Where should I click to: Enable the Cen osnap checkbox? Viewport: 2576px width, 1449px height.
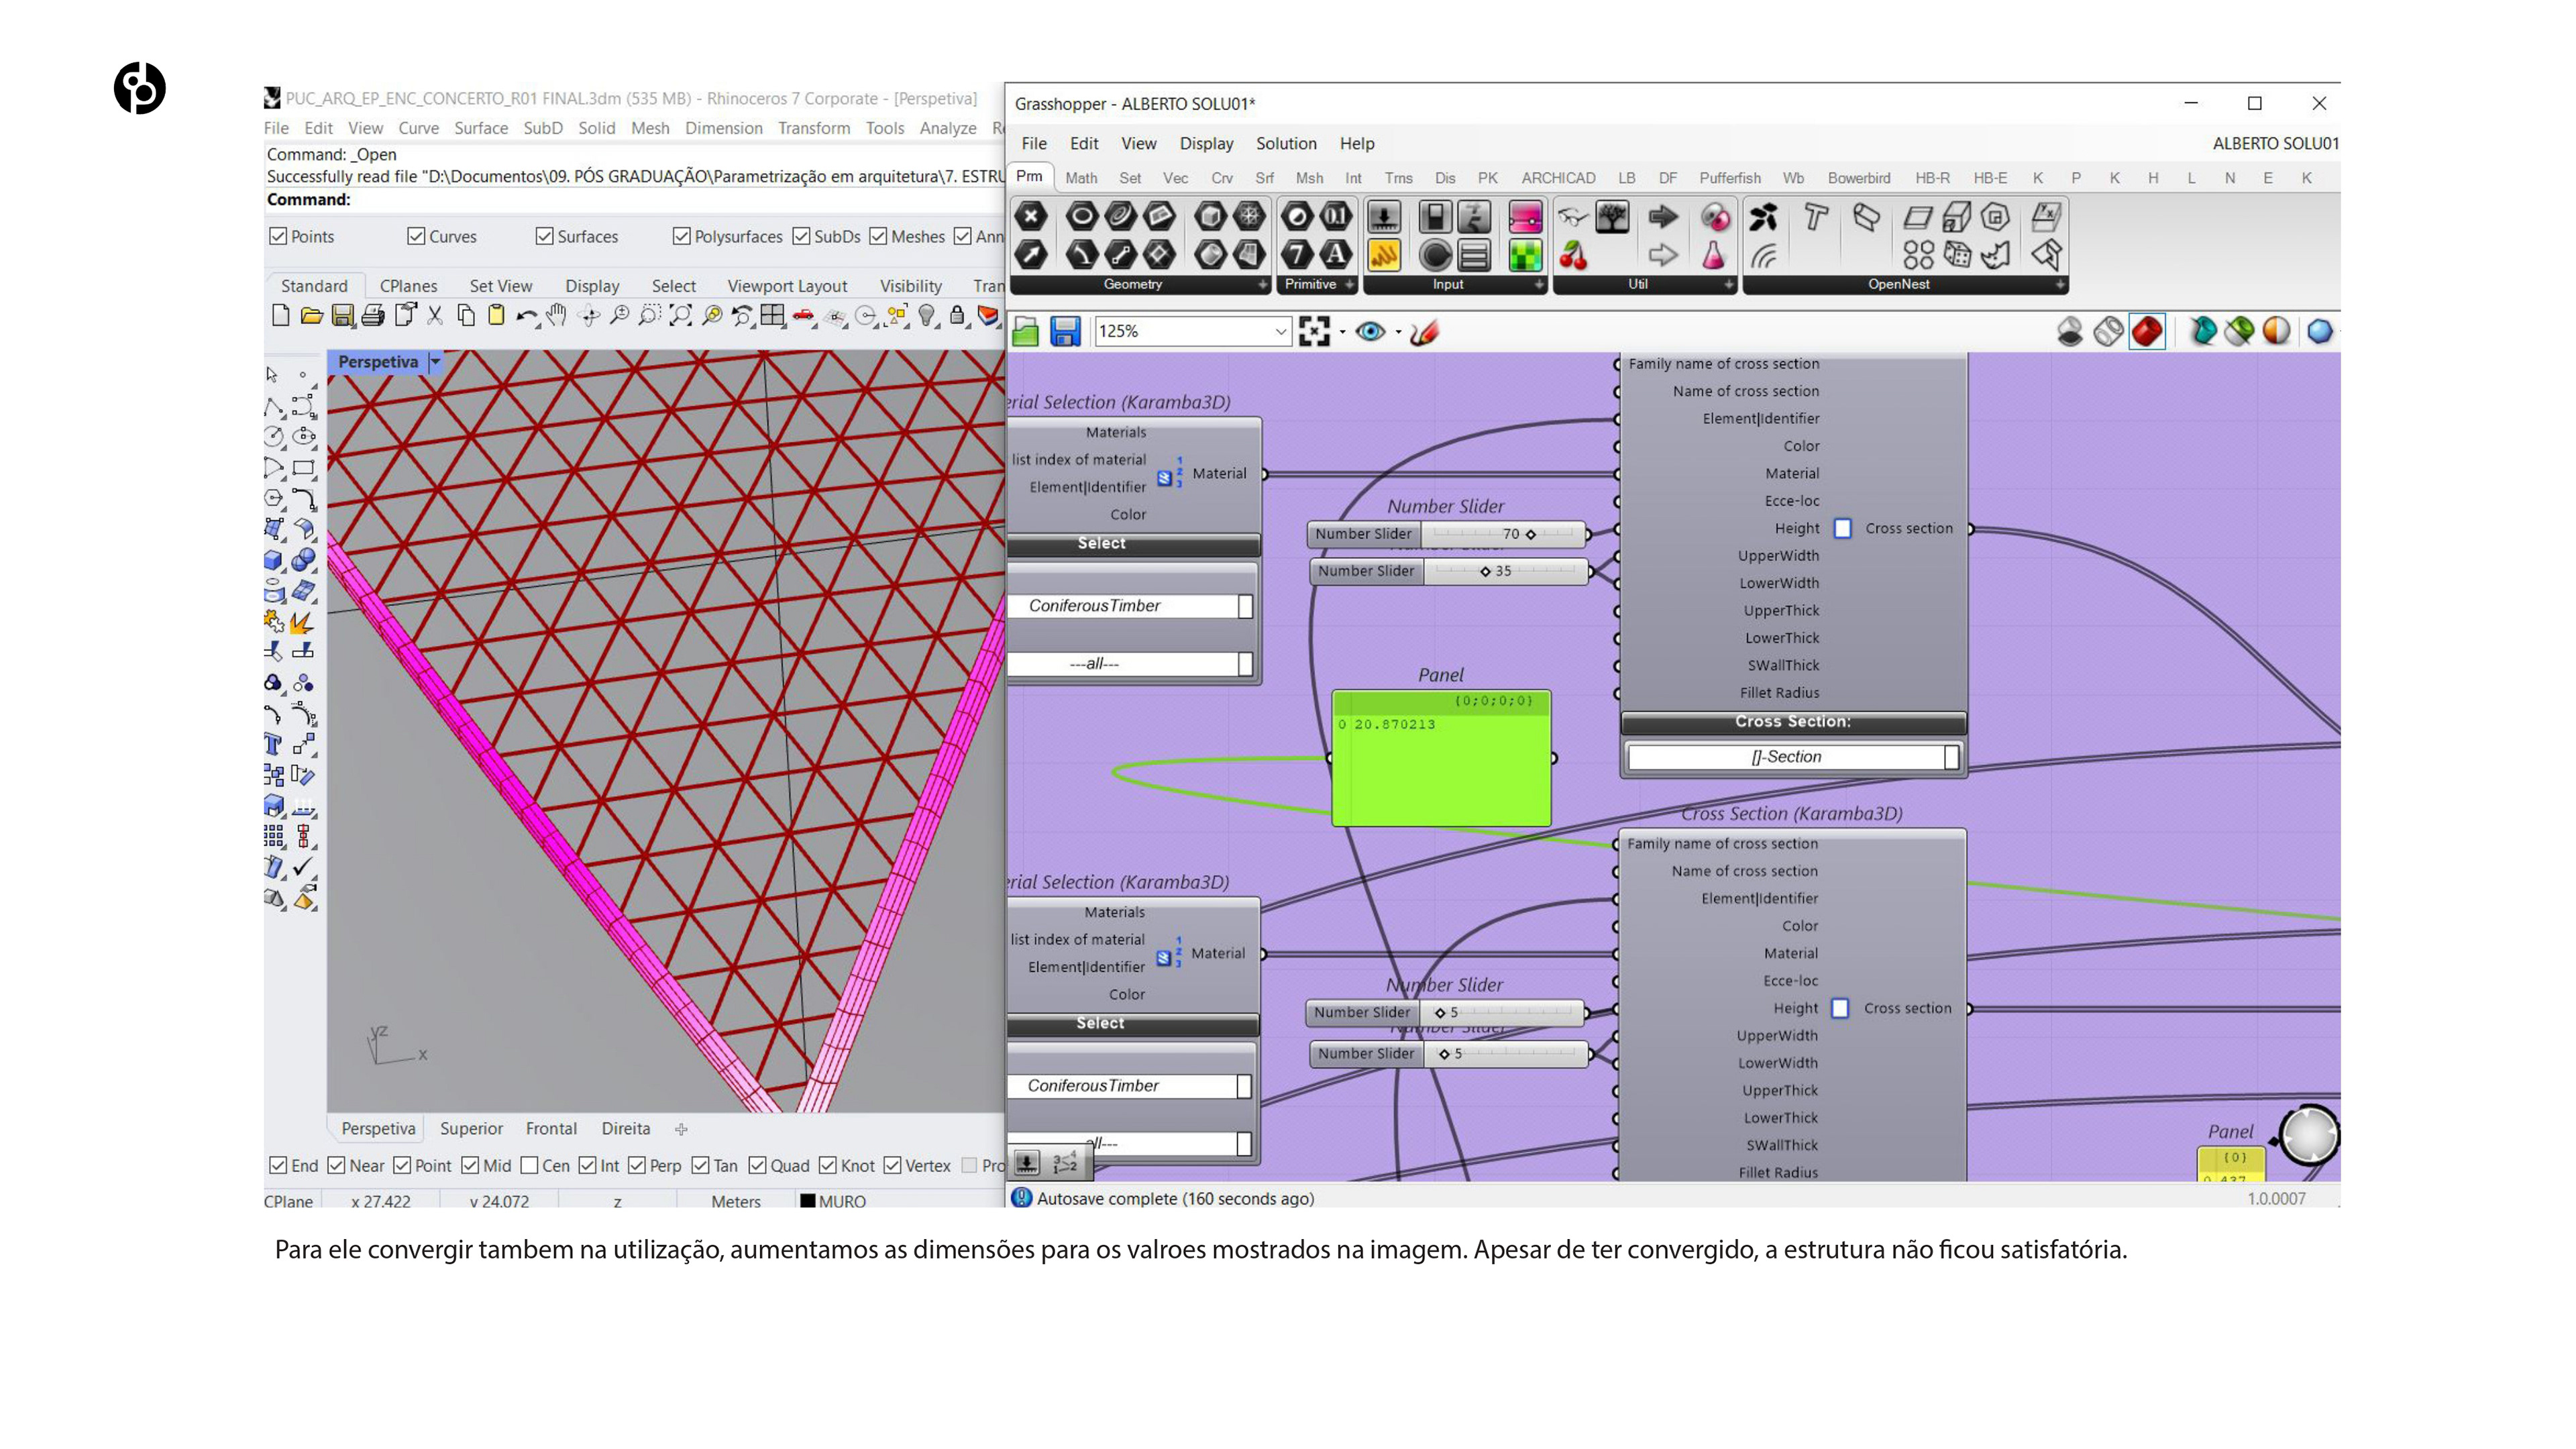[x=530, y=1165]
